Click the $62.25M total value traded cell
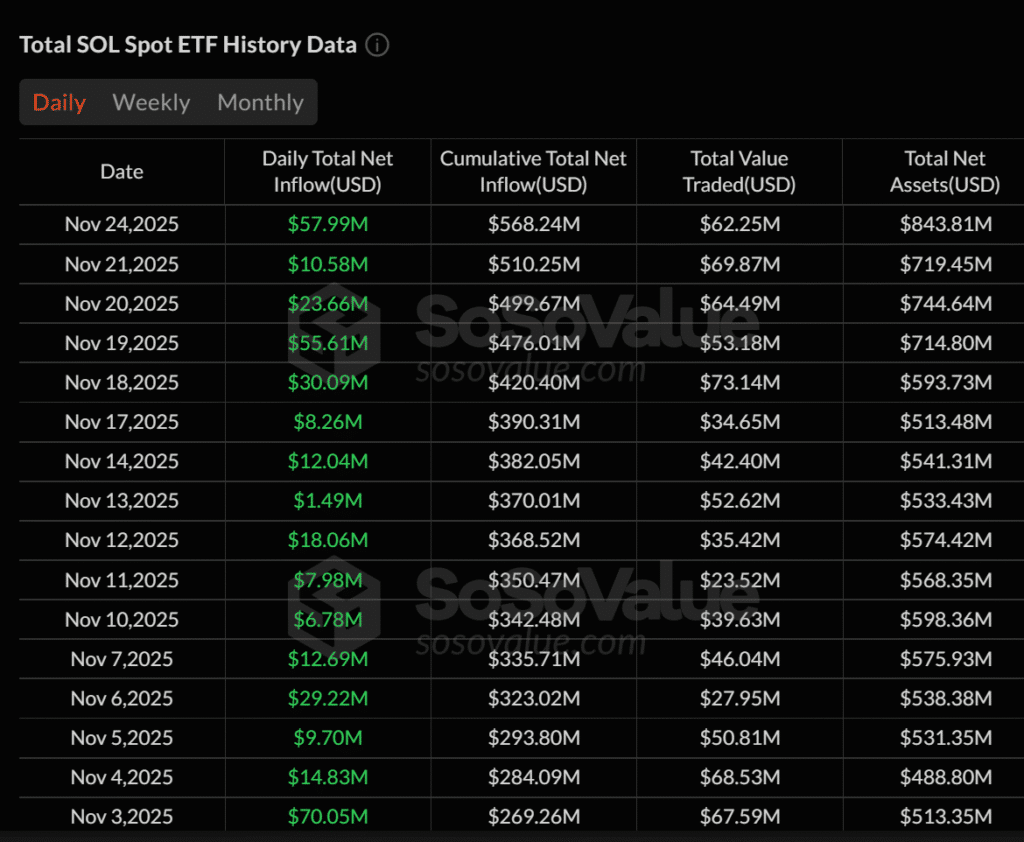 739,224
